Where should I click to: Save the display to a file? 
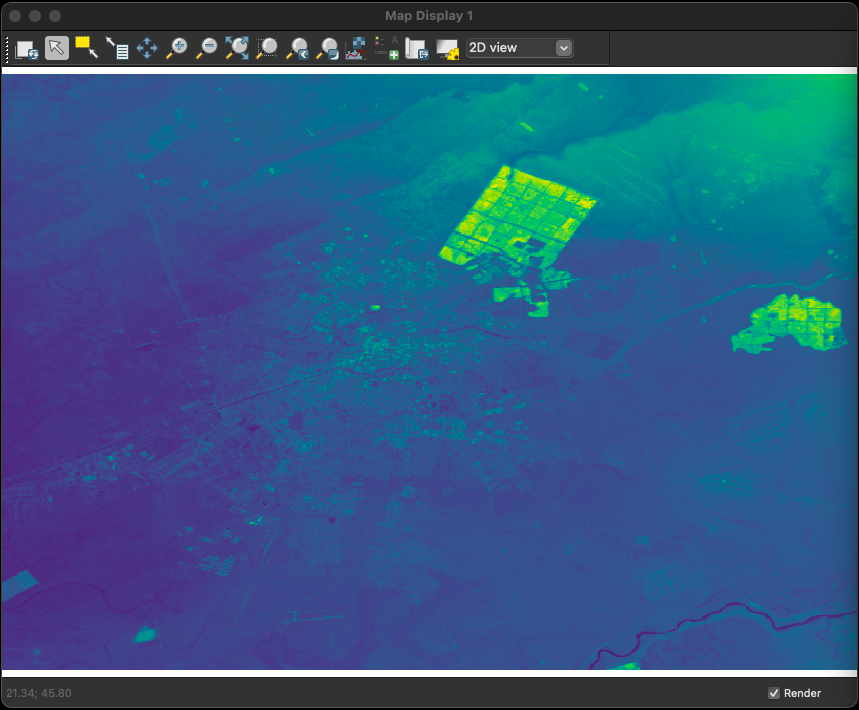(416, 47)
